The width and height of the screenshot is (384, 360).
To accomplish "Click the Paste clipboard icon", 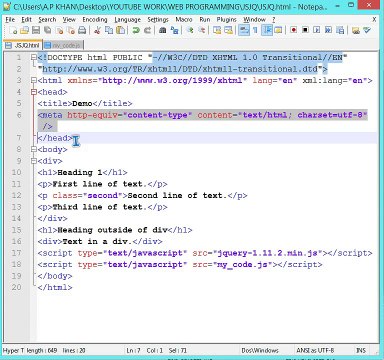I will 120,31.
